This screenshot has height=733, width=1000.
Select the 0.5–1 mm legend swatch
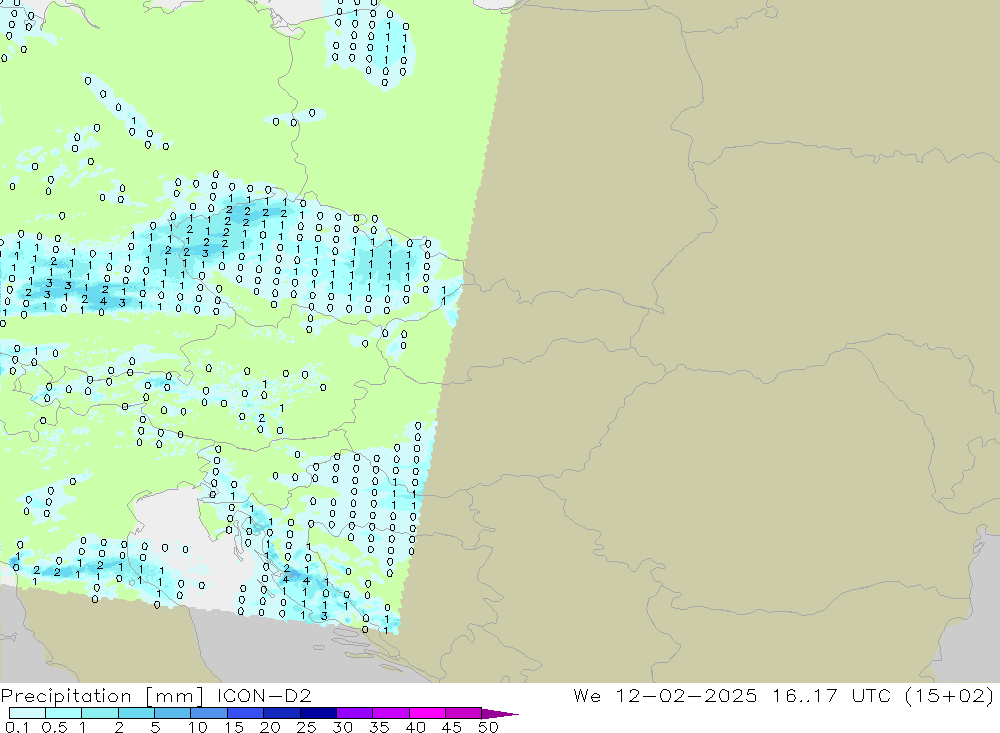pyautogui.click(x=64, y=713)
